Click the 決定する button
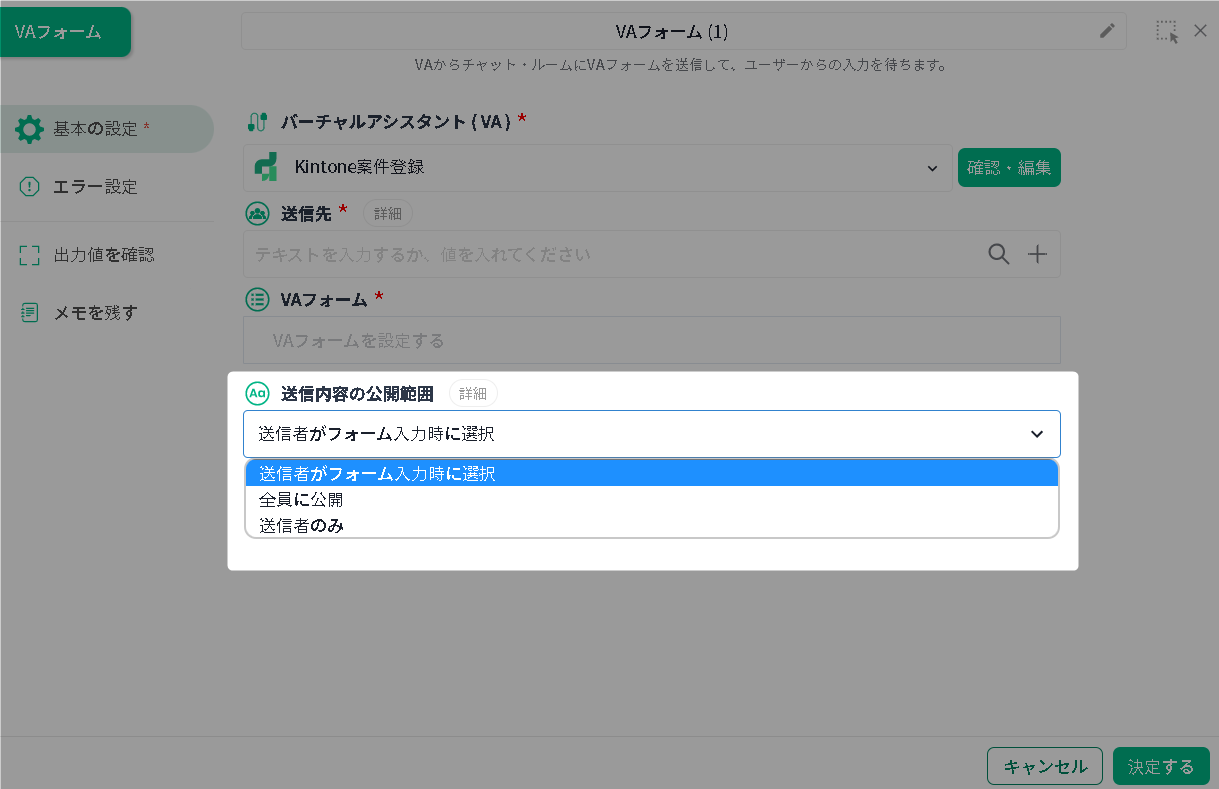This screenshot has height=789, width=1219. pos(1161,766)
